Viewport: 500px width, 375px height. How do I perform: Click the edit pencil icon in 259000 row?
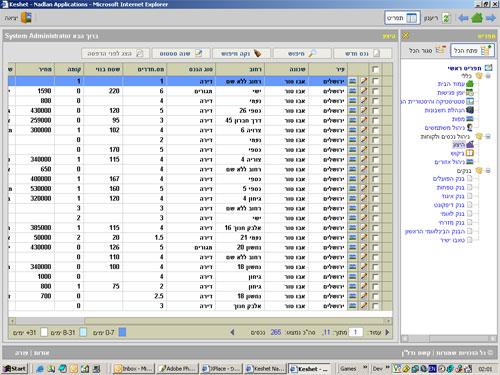(364, 120)
